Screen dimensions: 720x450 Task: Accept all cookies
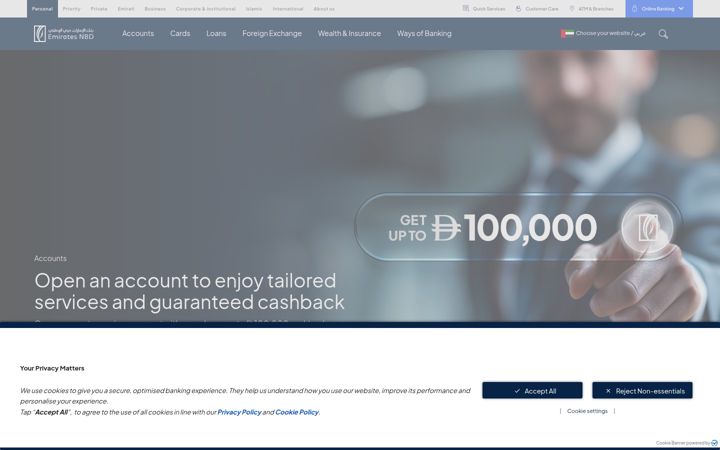(x=532, y=390)
